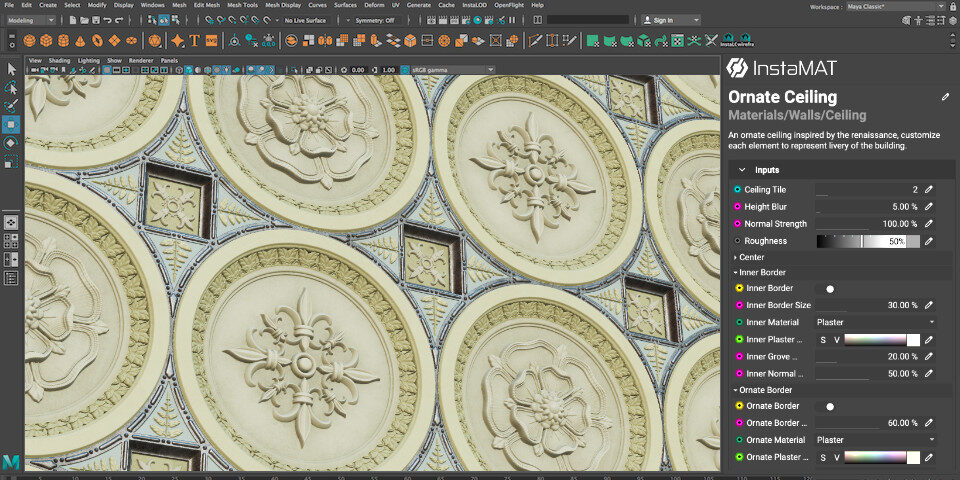Create a polygon cone from the shelf

[x=80, y=41]
